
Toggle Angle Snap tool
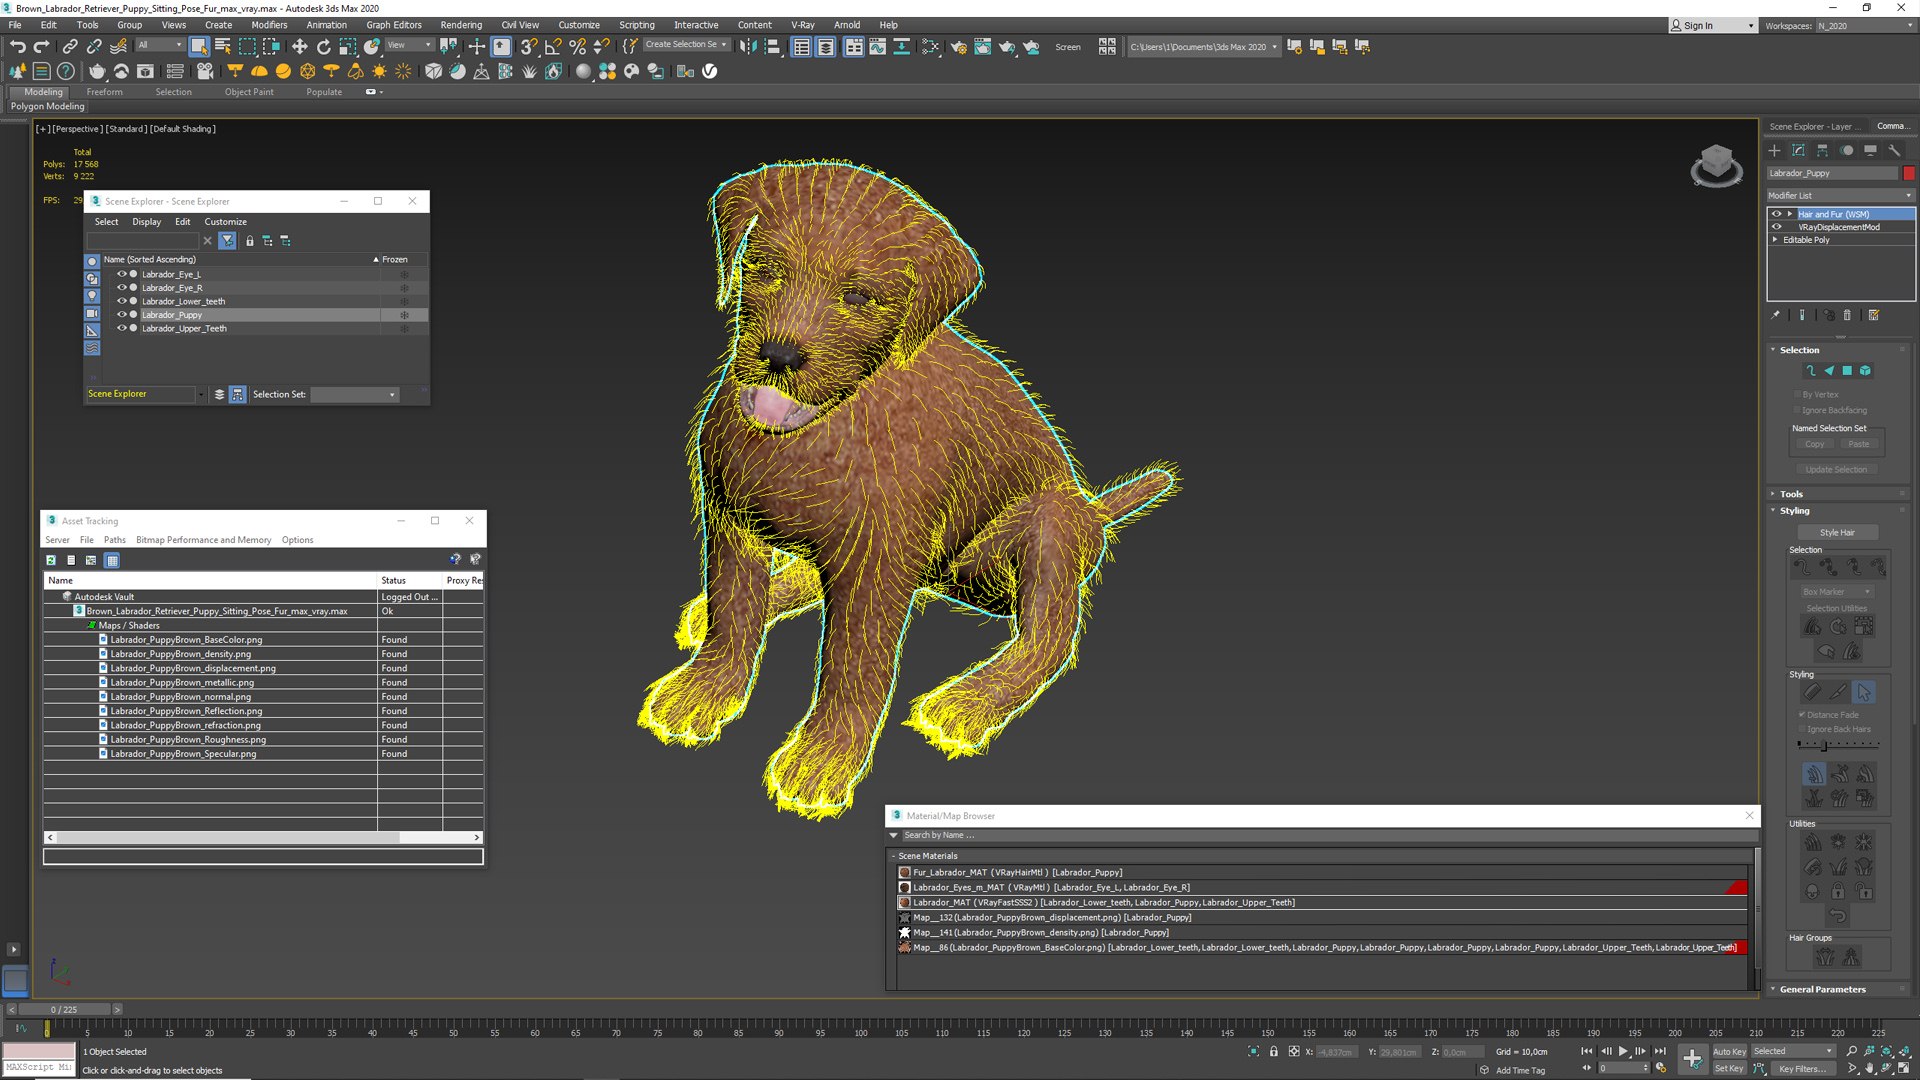point(553,47)
